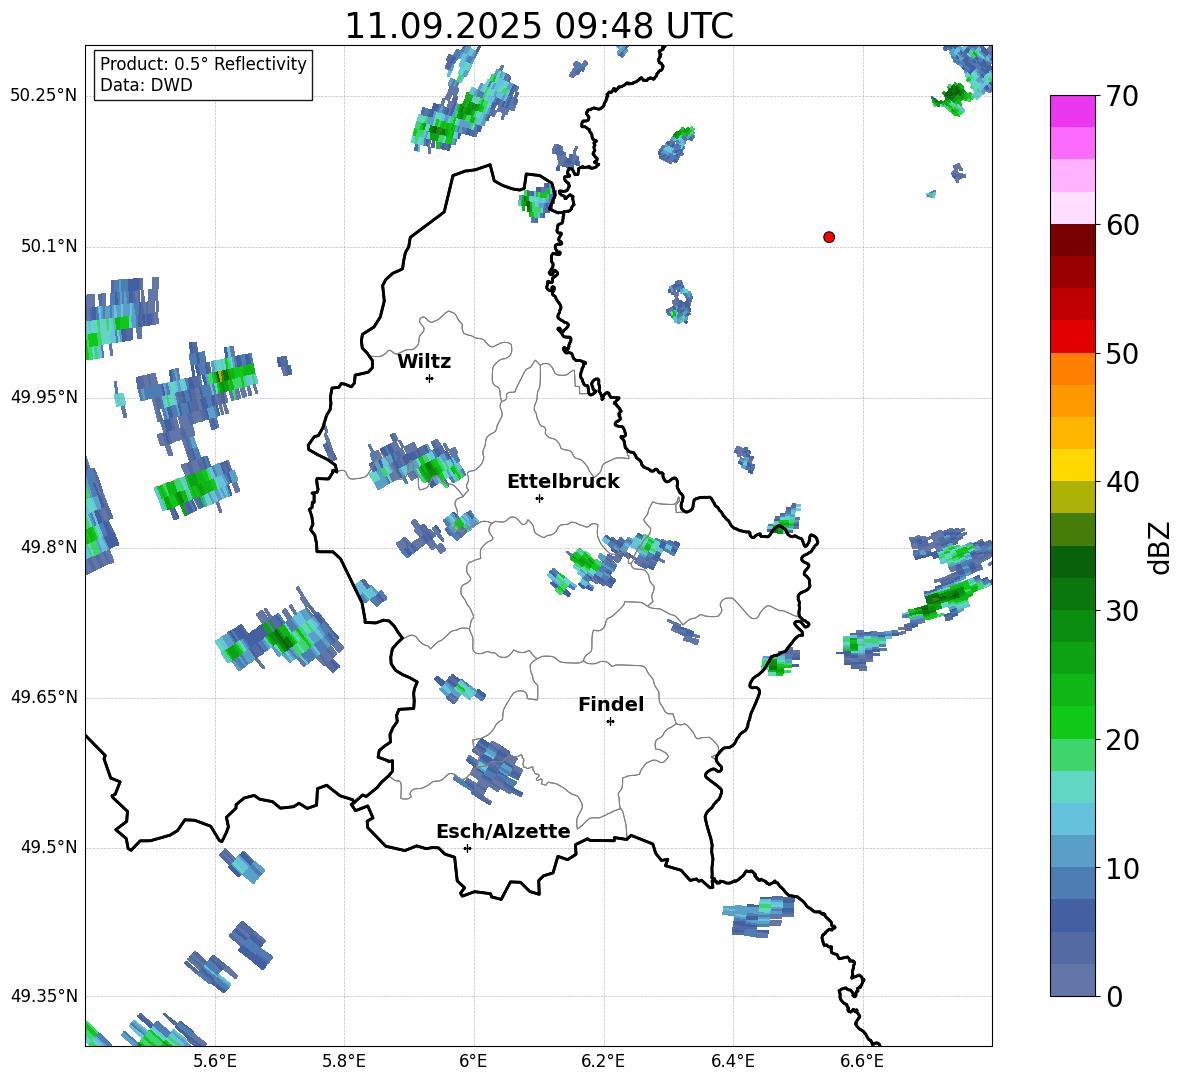Click the Ettelbruck cross marker
The height and width of the screenshot is (1081, 1184).
(539, 498)
